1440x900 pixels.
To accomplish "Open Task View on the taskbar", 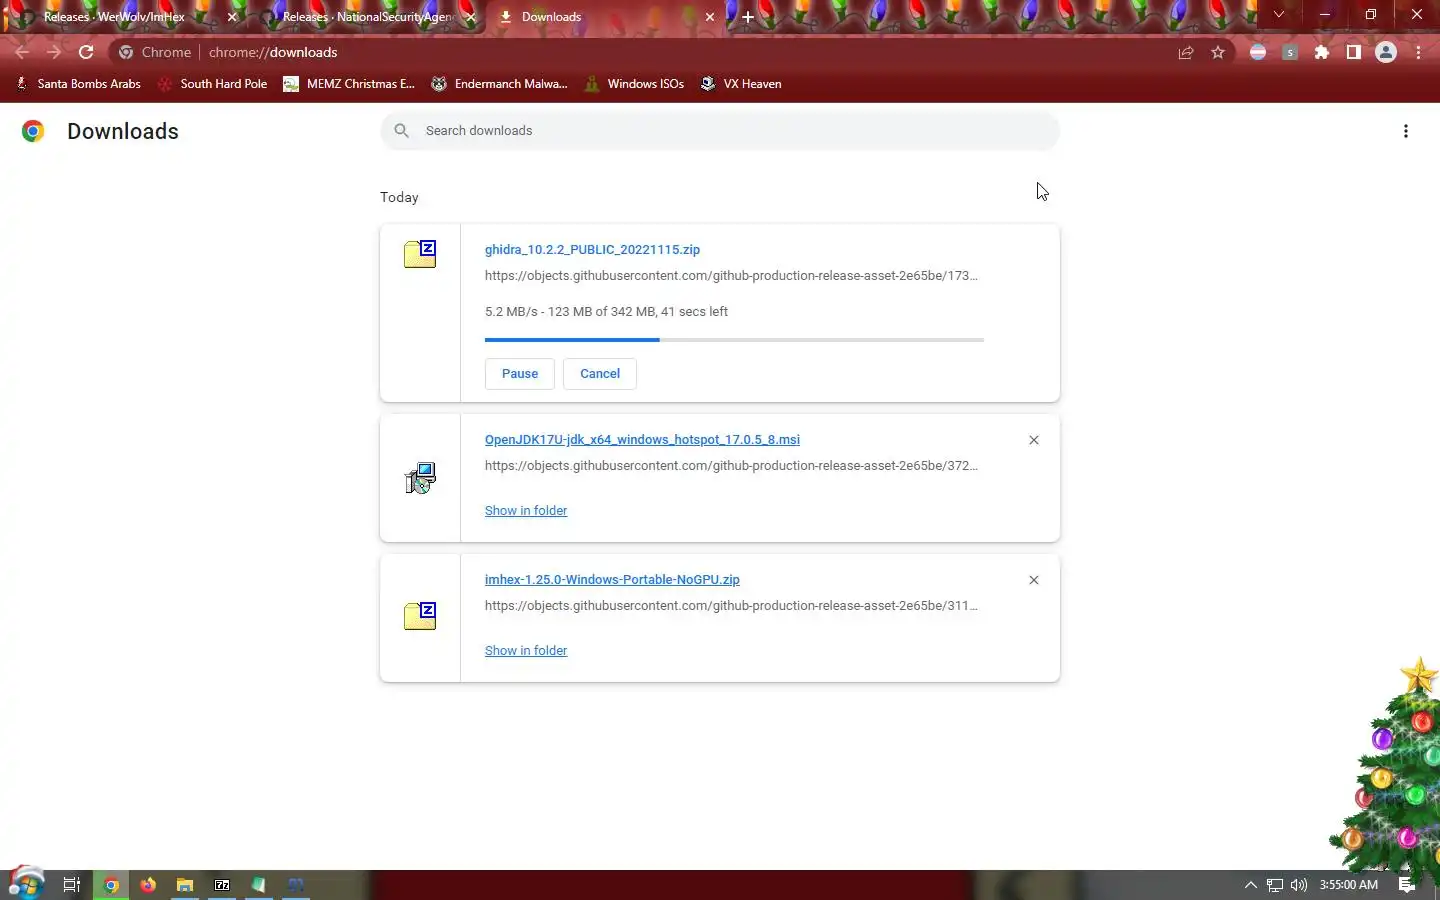I will (72, 885).
